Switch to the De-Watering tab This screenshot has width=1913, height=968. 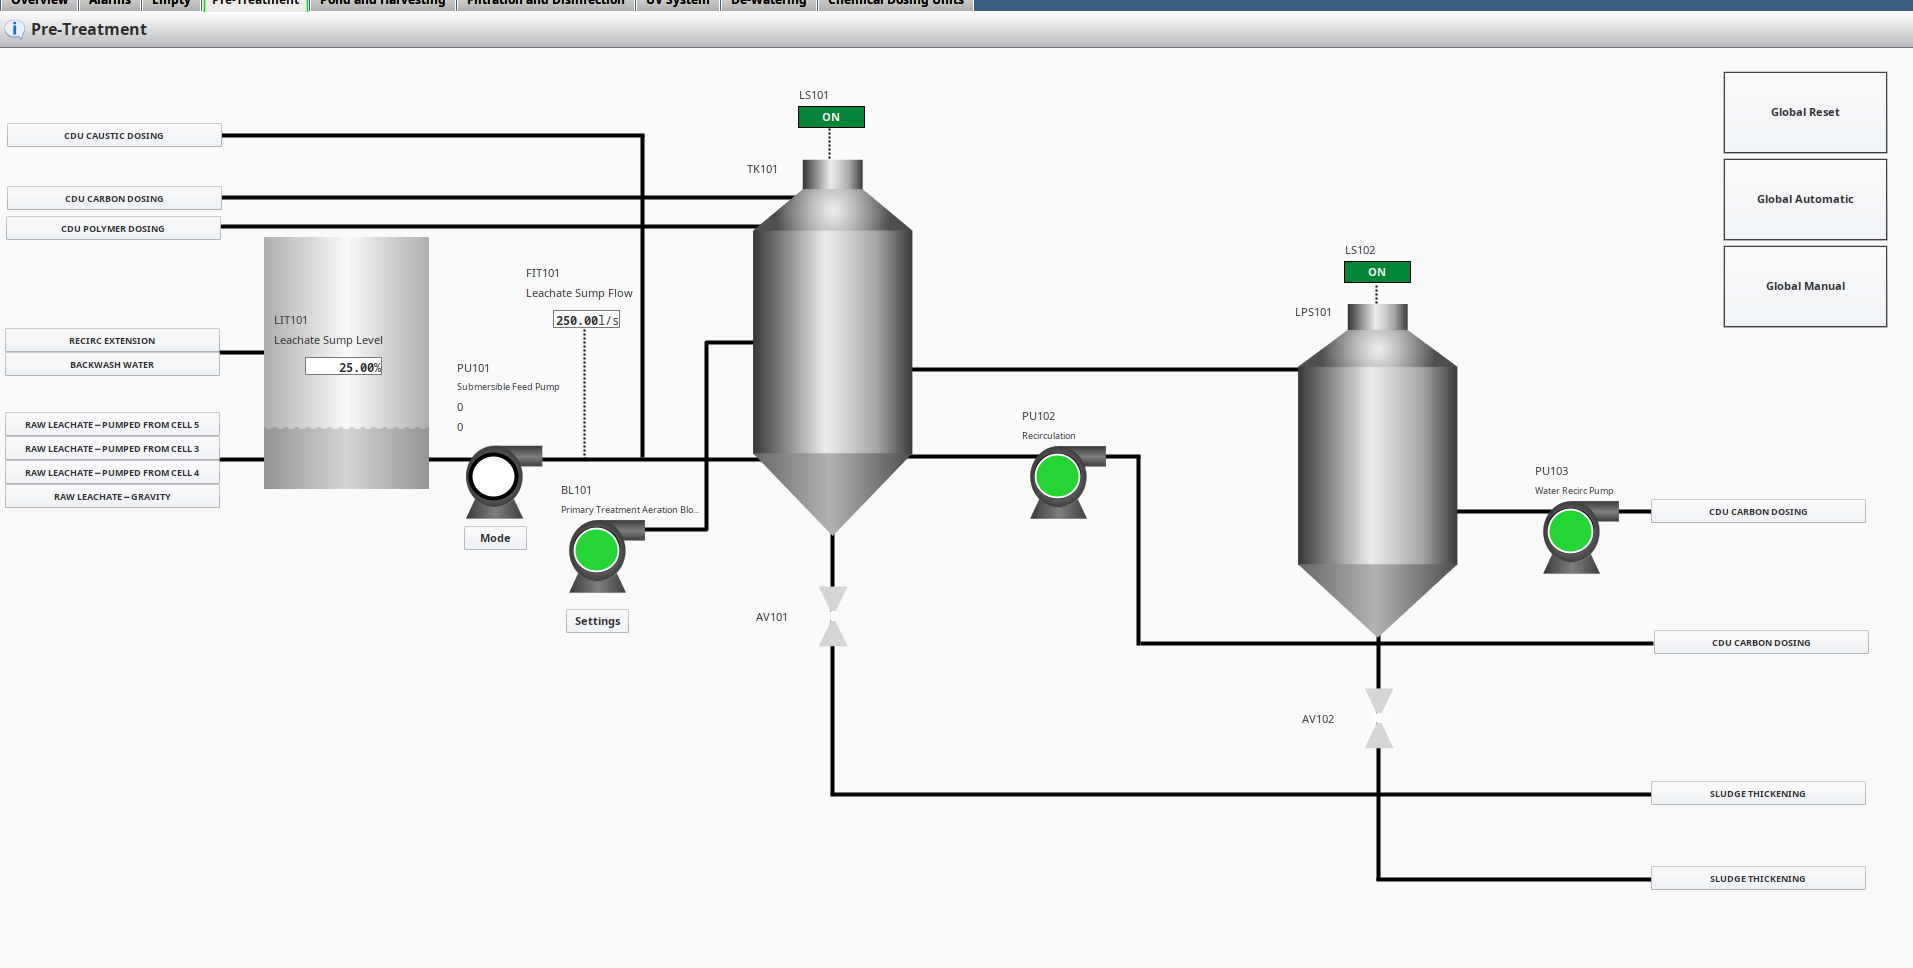click(768, 3)
